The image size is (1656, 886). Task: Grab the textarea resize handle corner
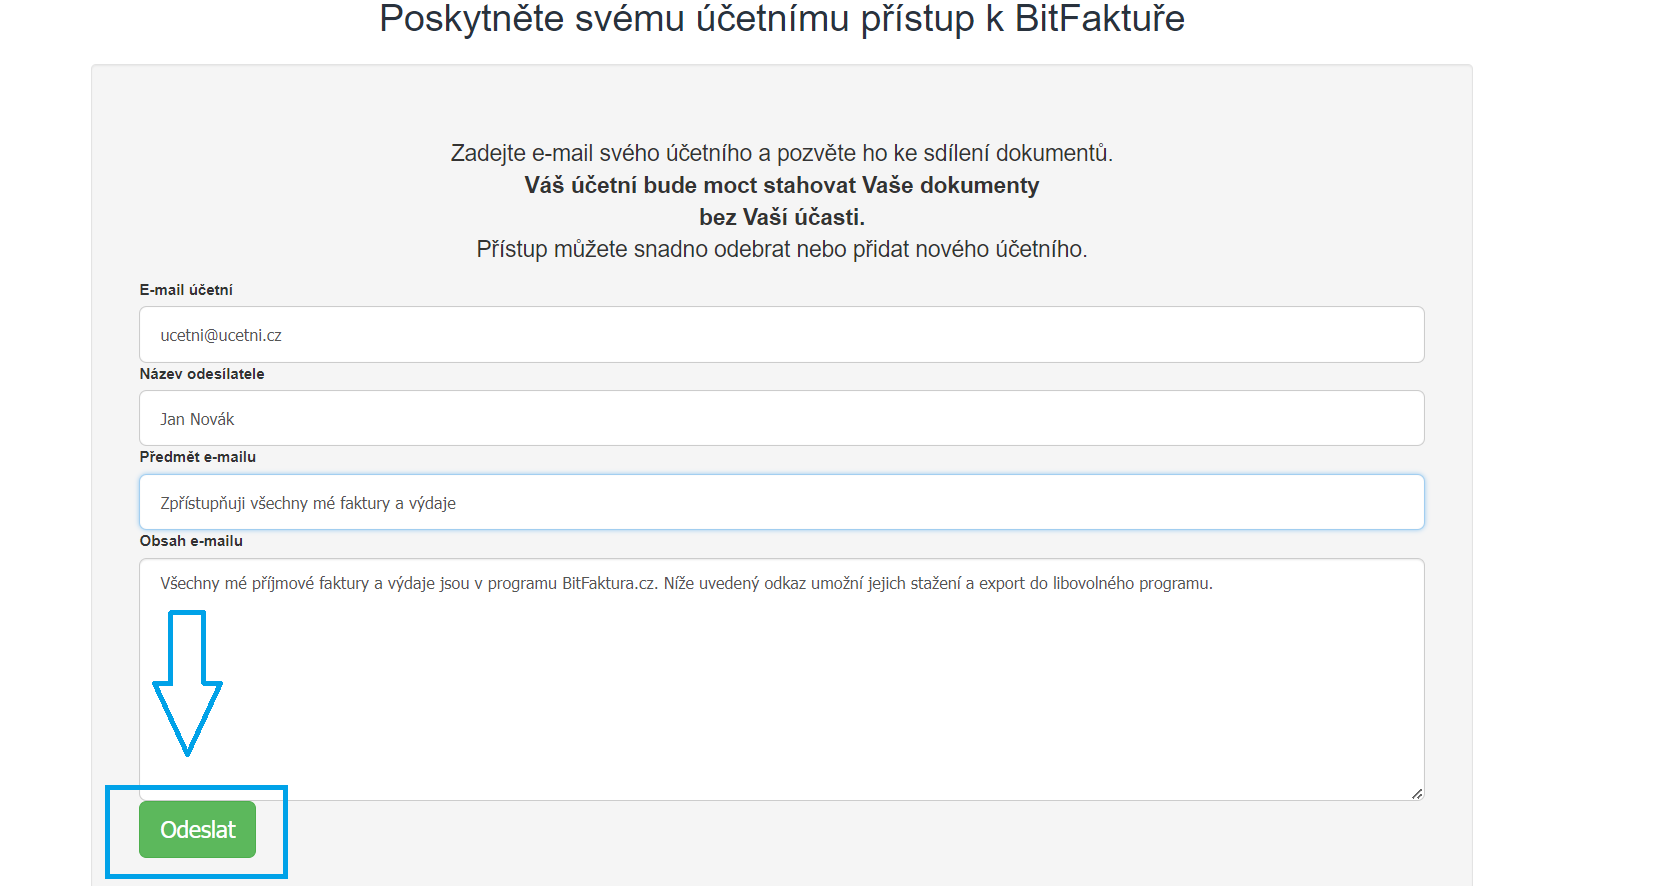[1416, 793]
